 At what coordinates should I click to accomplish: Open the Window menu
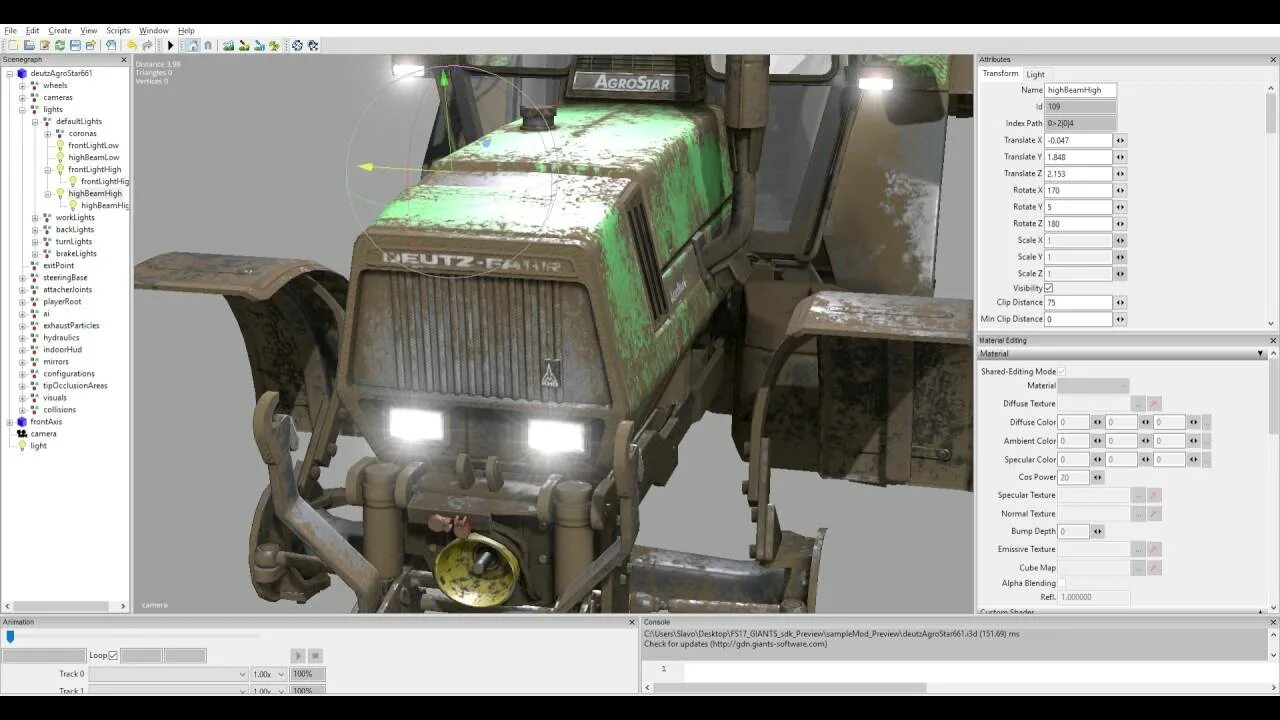154,31
